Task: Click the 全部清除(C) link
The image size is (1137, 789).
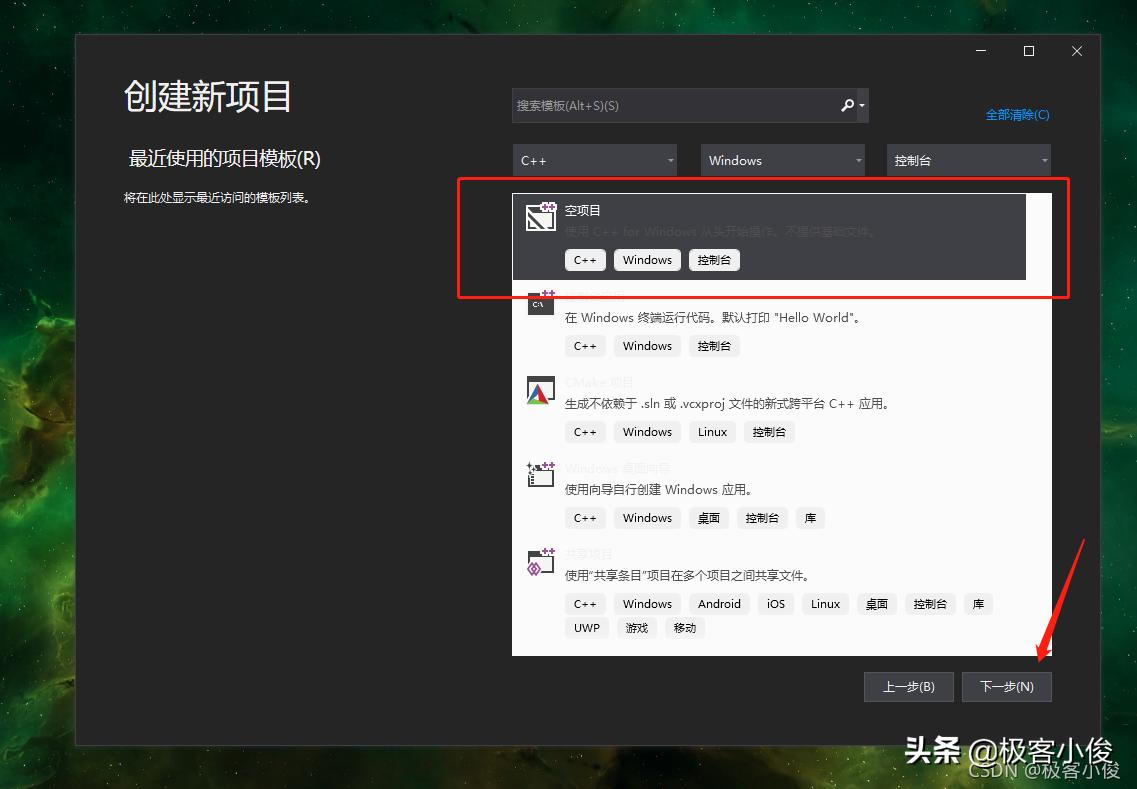Action: tap(1018, 115)
